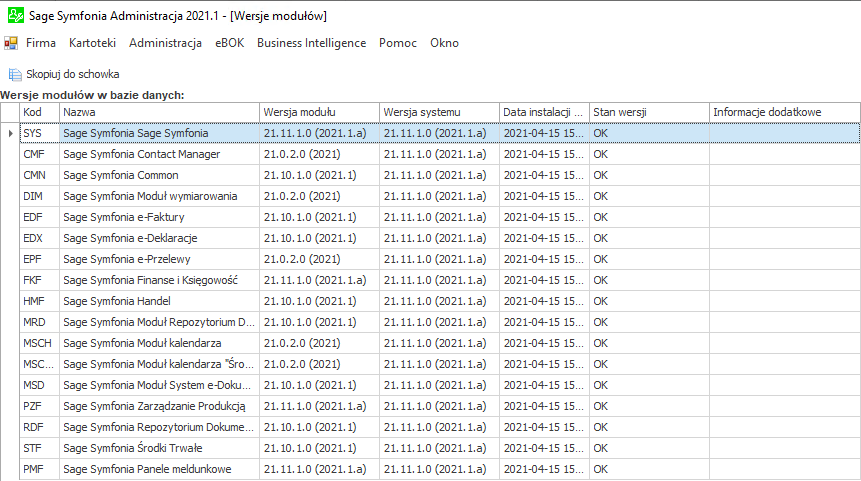Open the Administracja menu
Screen dimensions: 861x481
(x=165, y=43)
